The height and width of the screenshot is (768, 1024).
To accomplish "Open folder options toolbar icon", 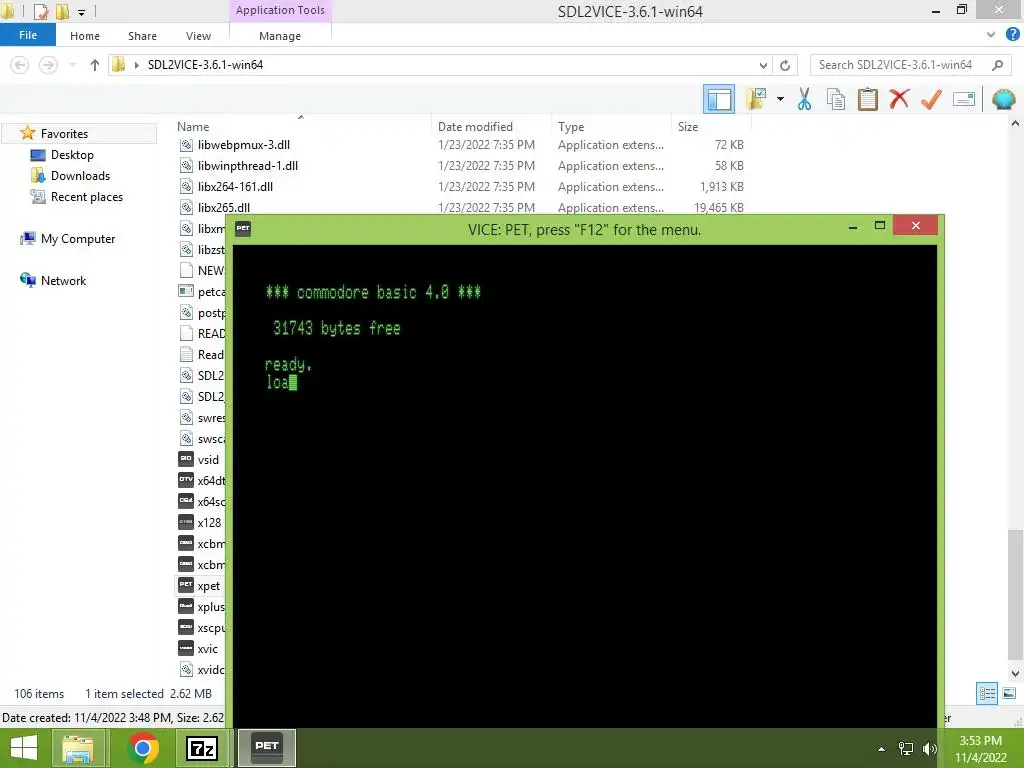I will coord(757,99).
